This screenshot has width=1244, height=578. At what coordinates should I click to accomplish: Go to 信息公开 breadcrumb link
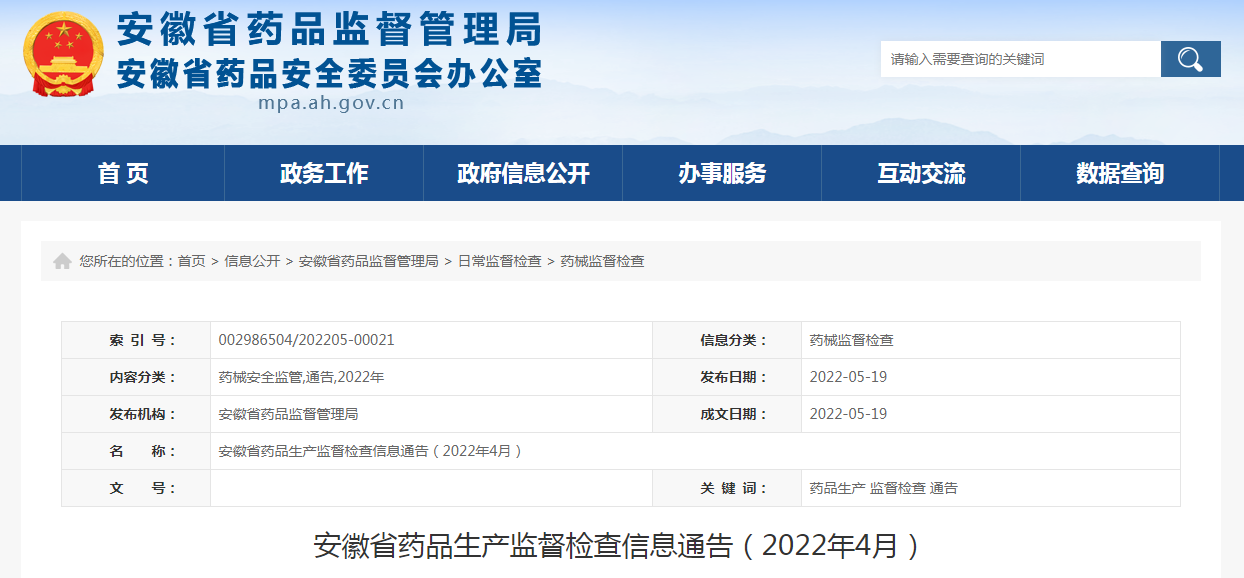pos(252,261)
